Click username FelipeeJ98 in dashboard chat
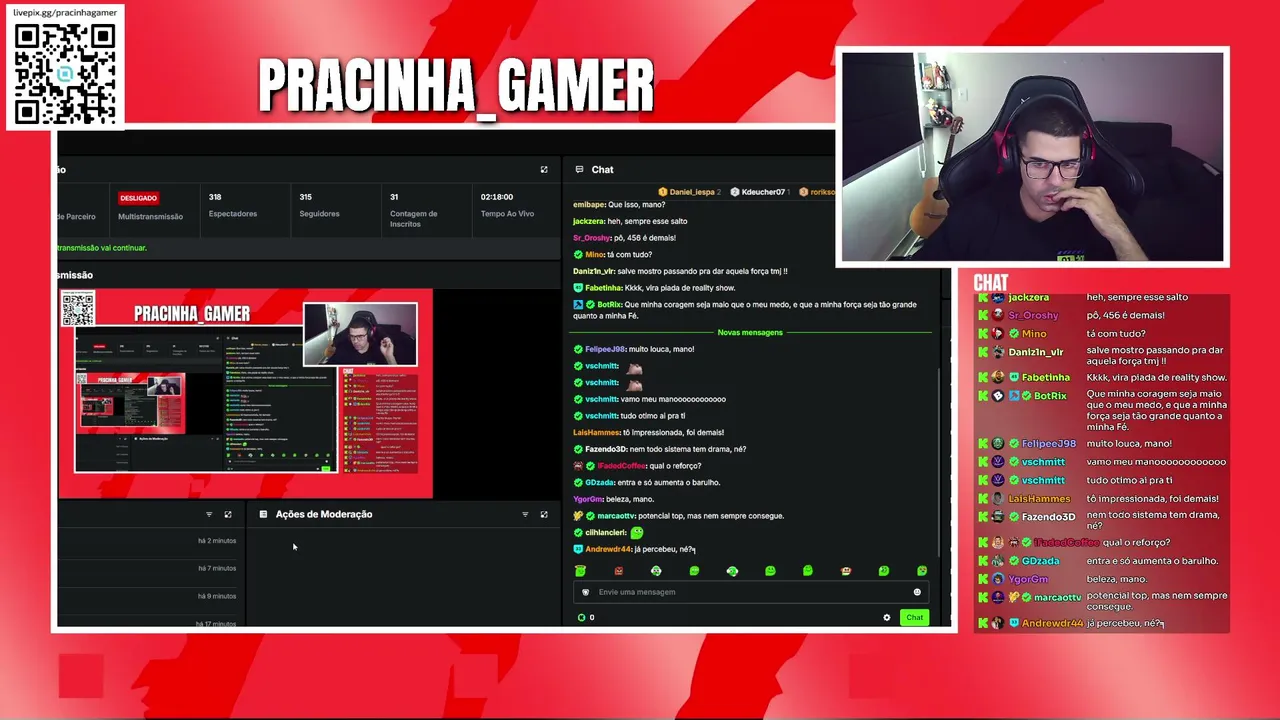Viewport: 1280px width, 720px height. tap(605, 349)
